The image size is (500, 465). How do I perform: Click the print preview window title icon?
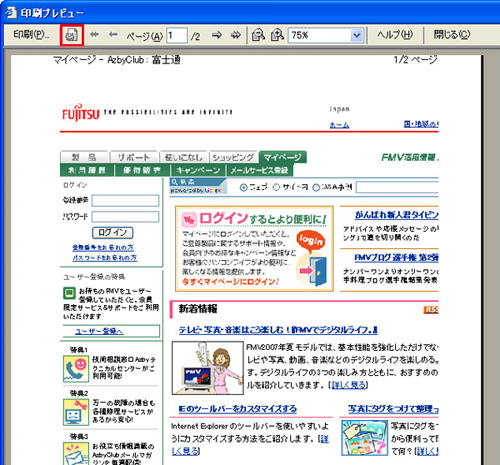pyautogui.click(x=10, y=12)
